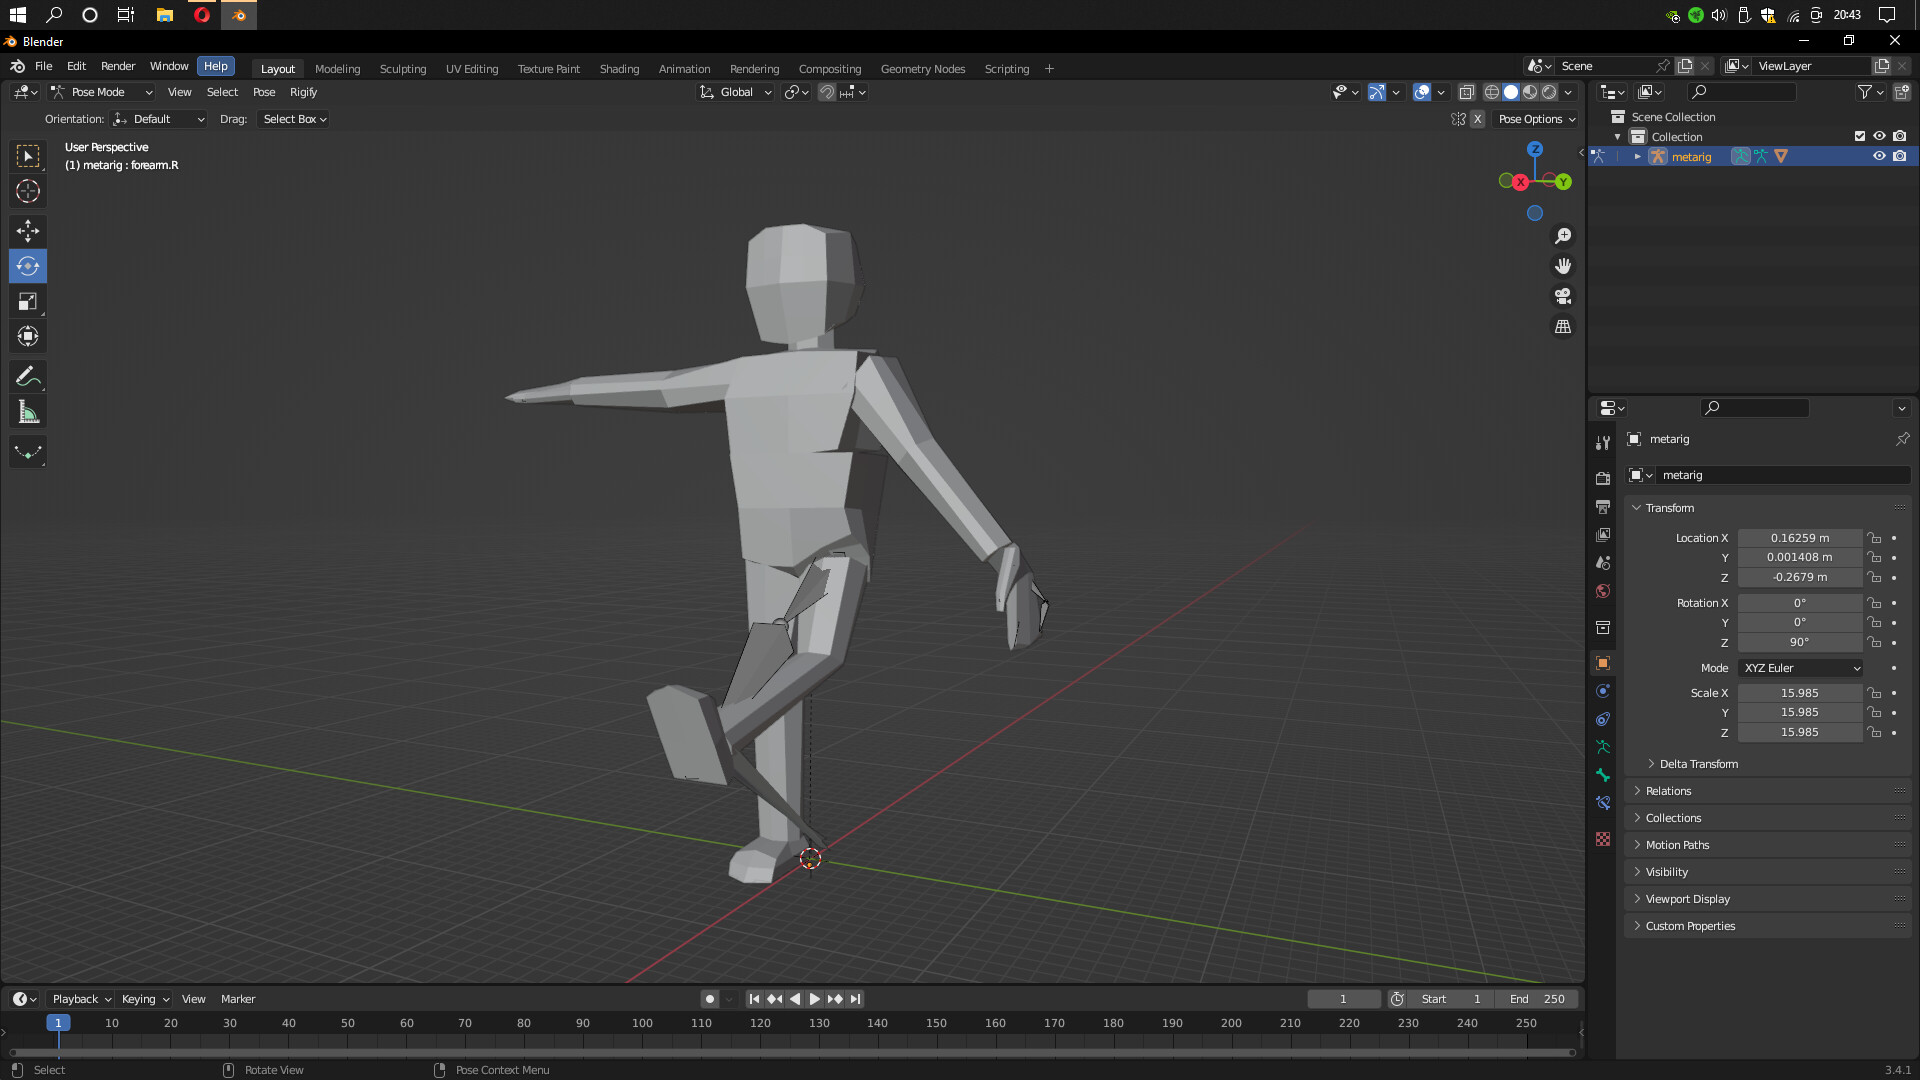Open the Drag Select Box dropdown
1920x1080 pixels.
pos(294,119)
